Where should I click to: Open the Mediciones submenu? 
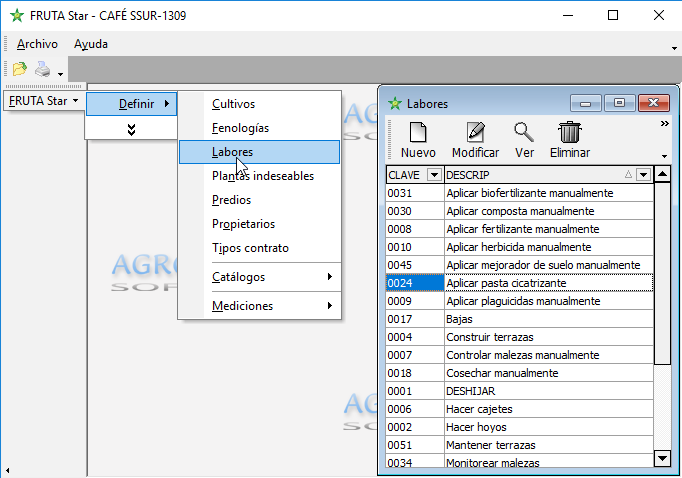pyautogui.click(x=260, y=306)
